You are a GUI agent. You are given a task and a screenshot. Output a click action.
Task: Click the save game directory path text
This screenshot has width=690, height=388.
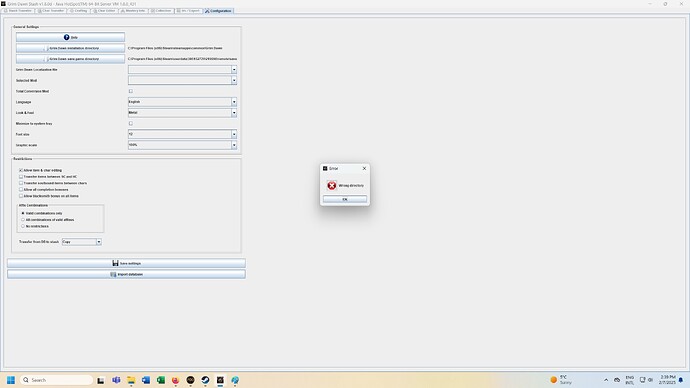click(x=183, y=59)
